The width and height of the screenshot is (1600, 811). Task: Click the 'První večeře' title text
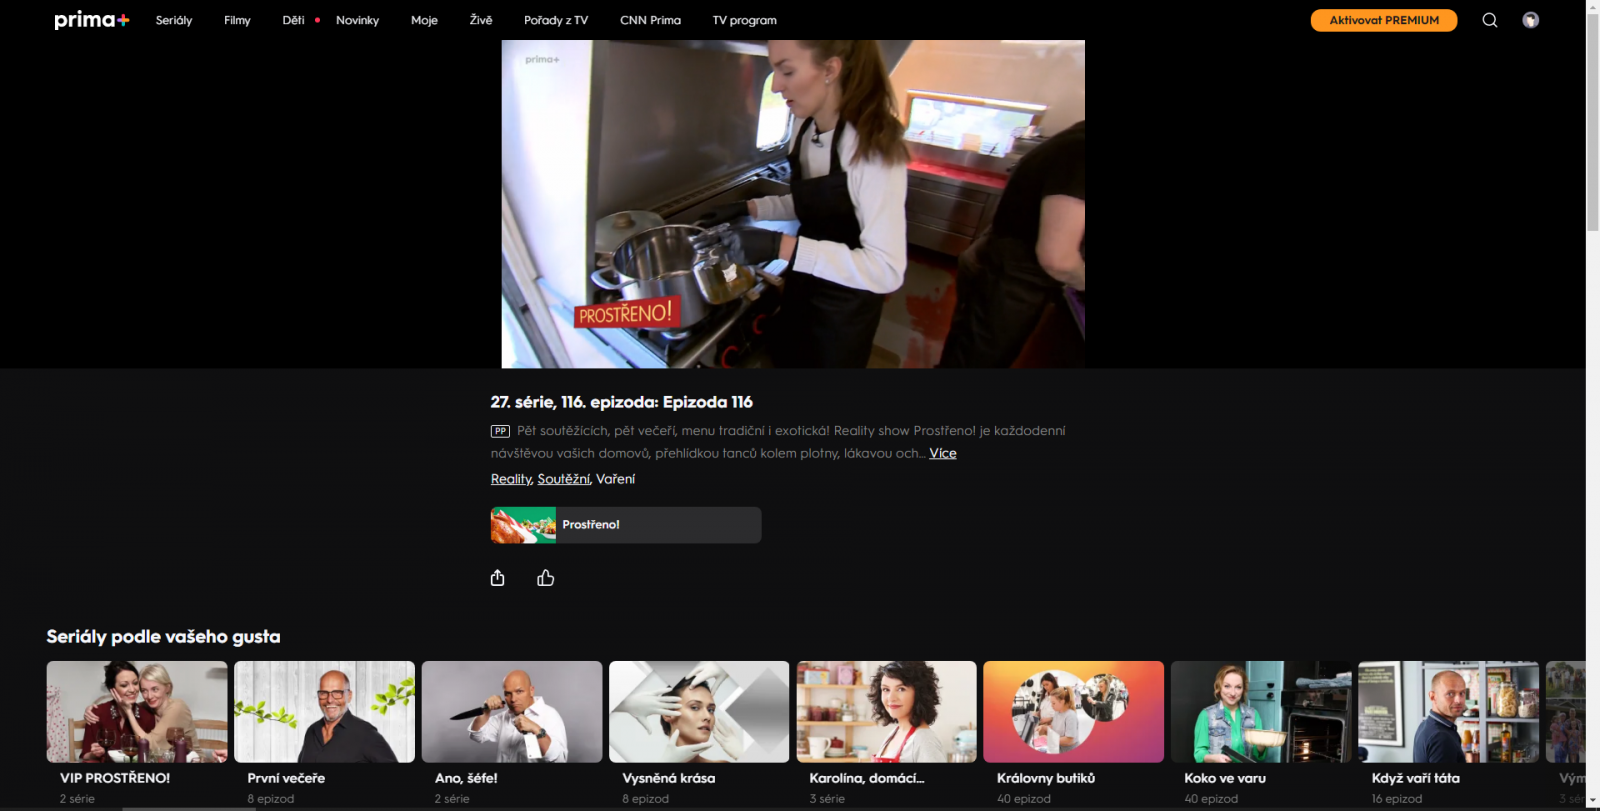(286, 778)
